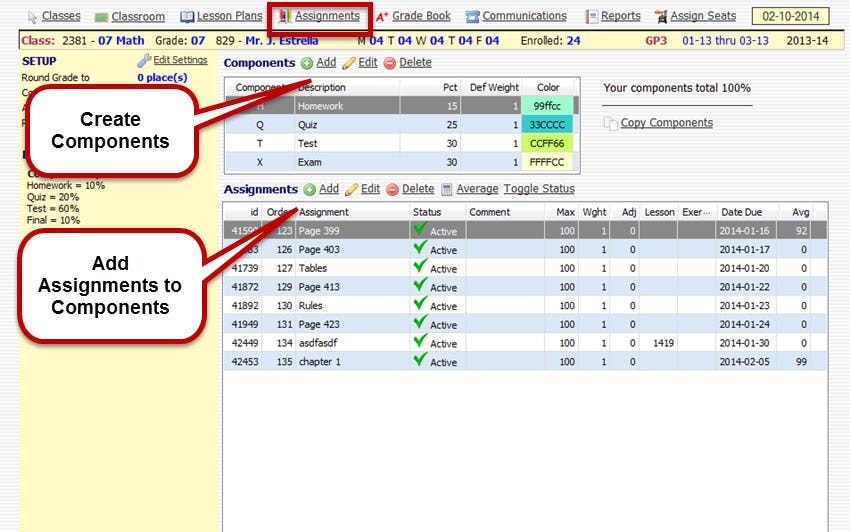Viewport: 850px width, 532px height.
Task: Click the 07 Math class name
Action: pyautogui.click(x=121, y=41)
